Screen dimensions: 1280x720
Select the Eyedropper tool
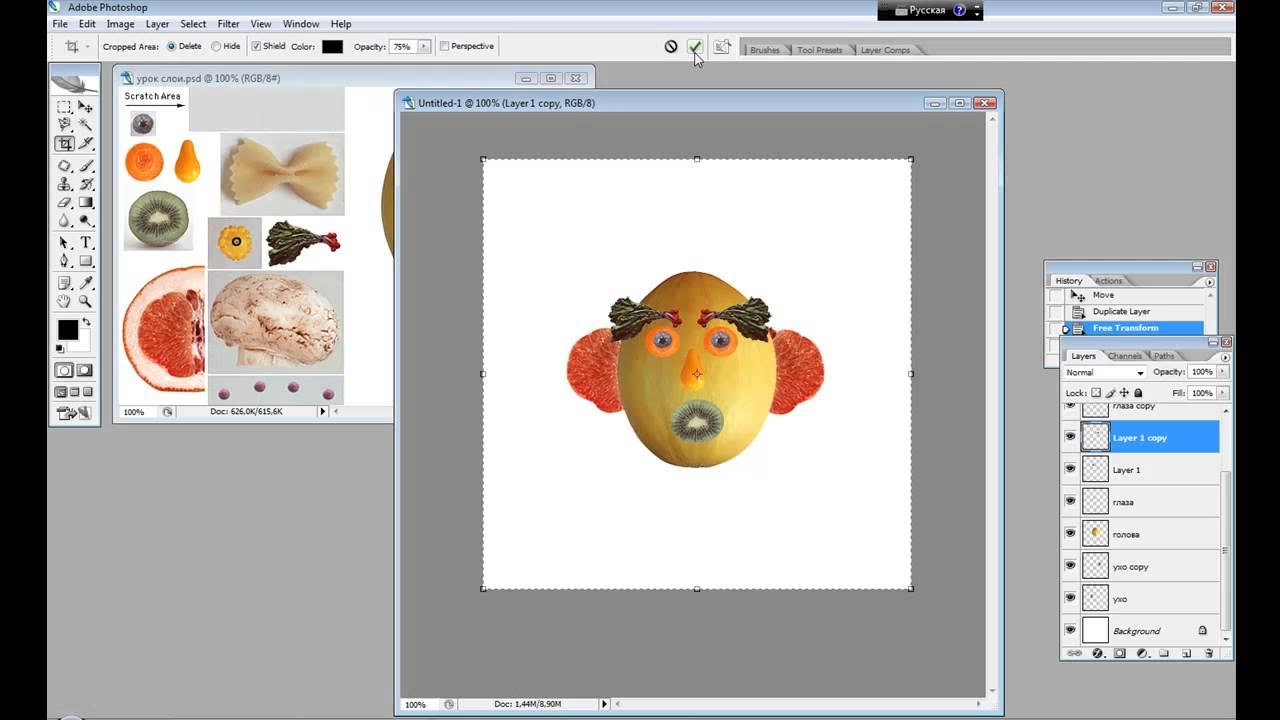(85, 283)
